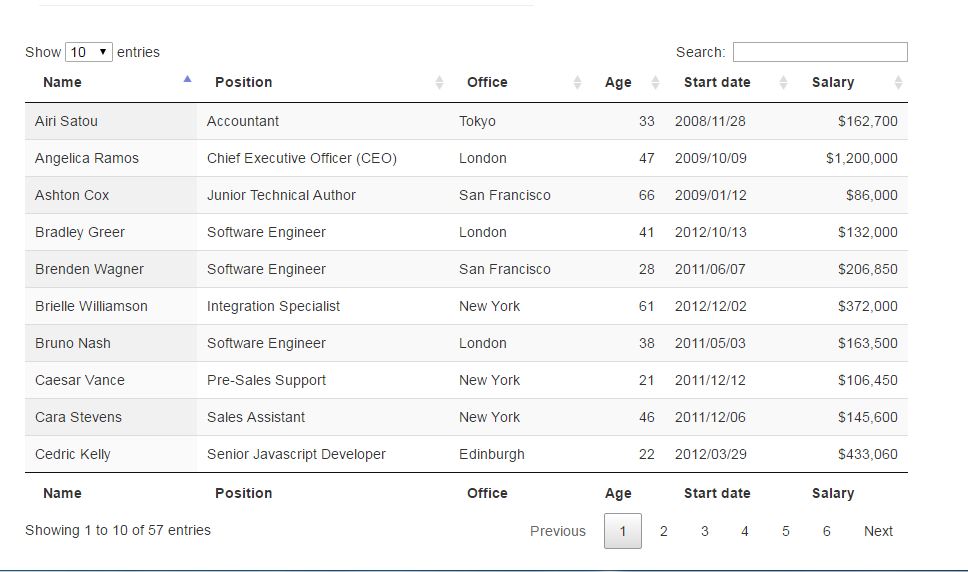
Task: Click the Salary column sort icon
Action: click(x=898, y=82)
